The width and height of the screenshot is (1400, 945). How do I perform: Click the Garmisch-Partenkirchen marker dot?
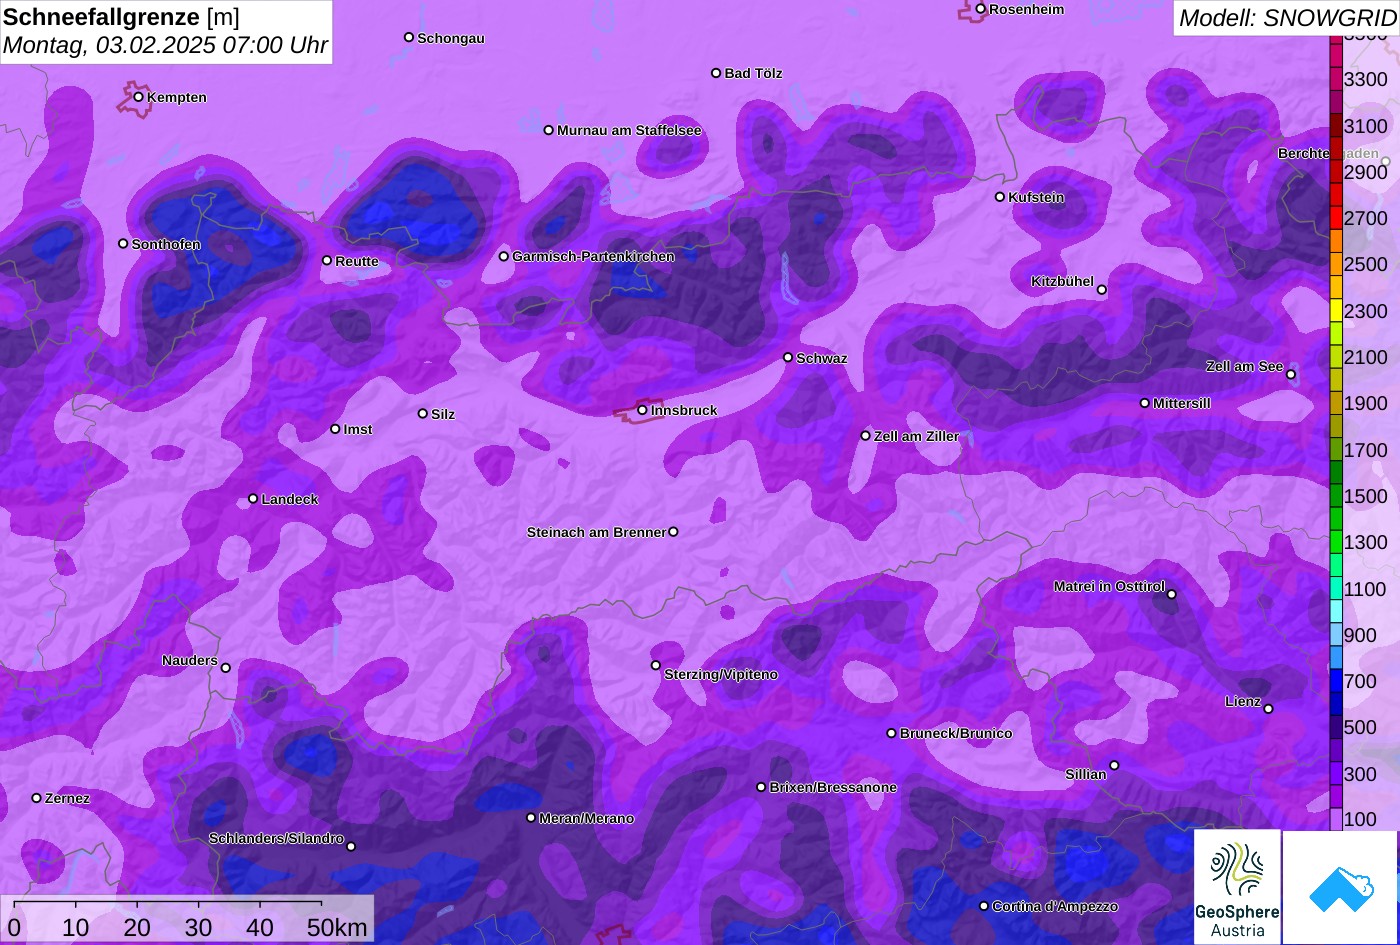pyautogui.click(x=504, y=256)
